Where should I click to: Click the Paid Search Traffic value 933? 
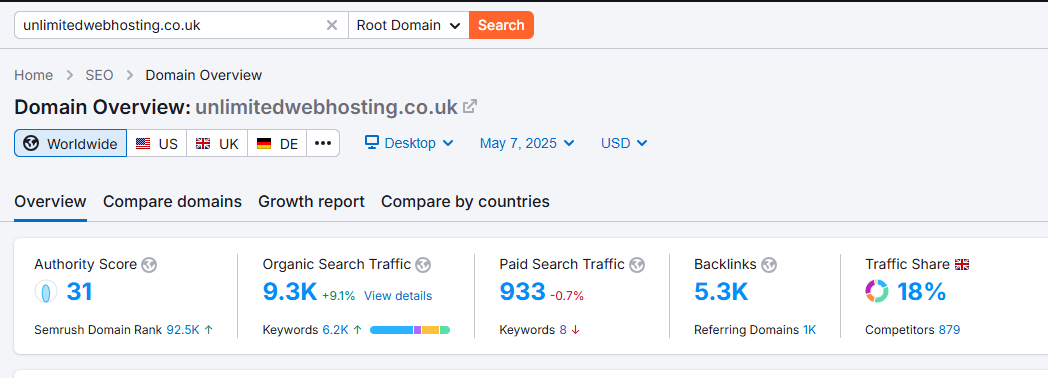[523, 292]
